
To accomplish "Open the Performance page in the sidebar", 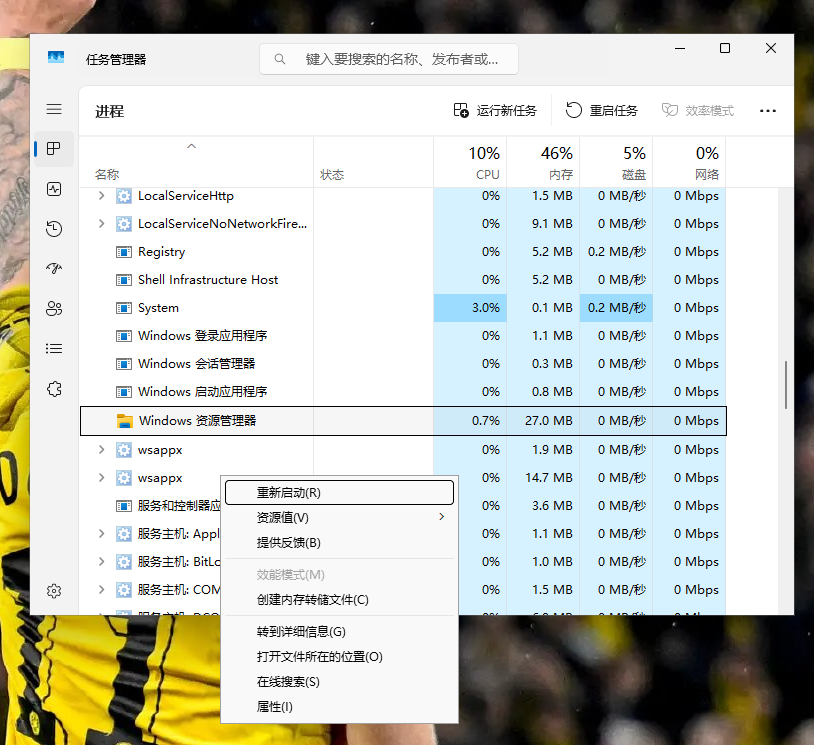I will point(54,189).
